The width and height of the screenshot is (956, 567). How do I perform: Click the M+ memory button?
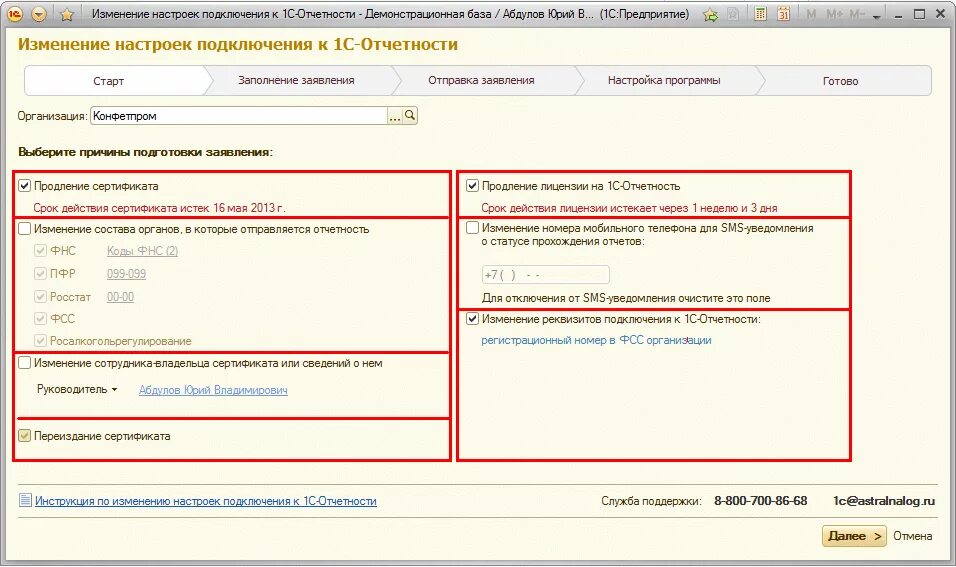click(835, 14)
